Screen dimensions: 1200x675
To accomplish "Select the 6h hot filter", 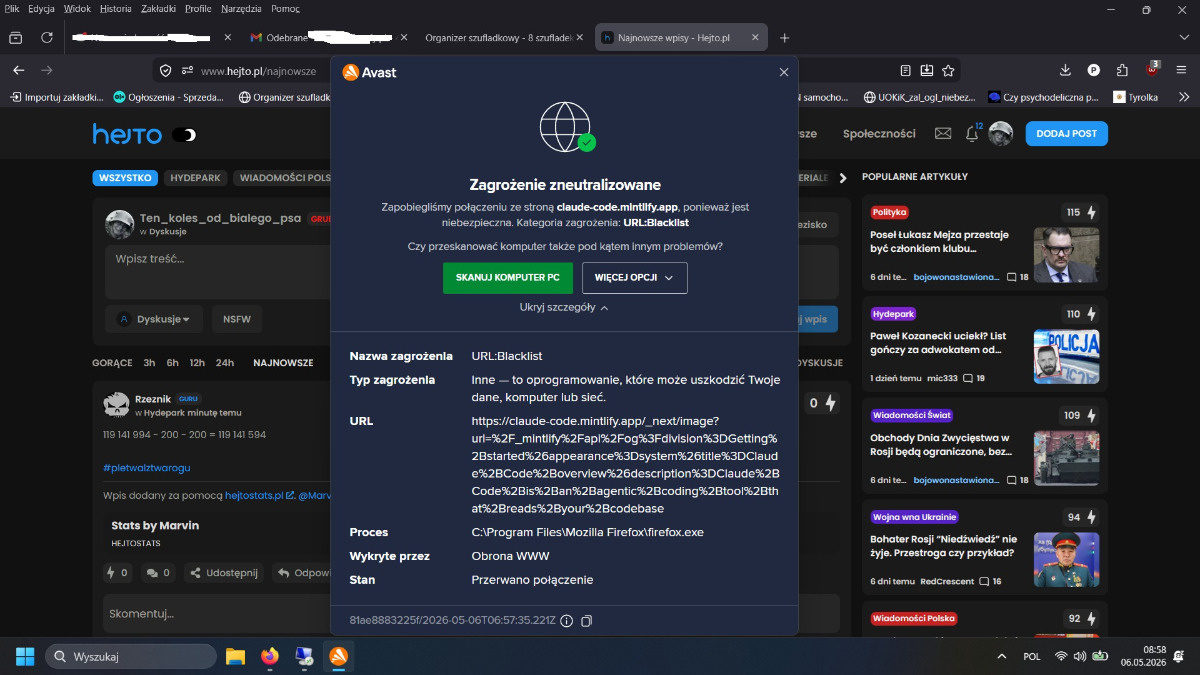I will [173, 363].
